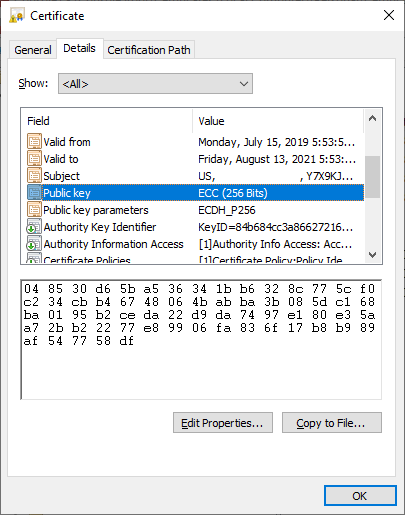Screen dimensions: 405x515
Task: Click the field list scroll down arrow
Action: (373, 255)
